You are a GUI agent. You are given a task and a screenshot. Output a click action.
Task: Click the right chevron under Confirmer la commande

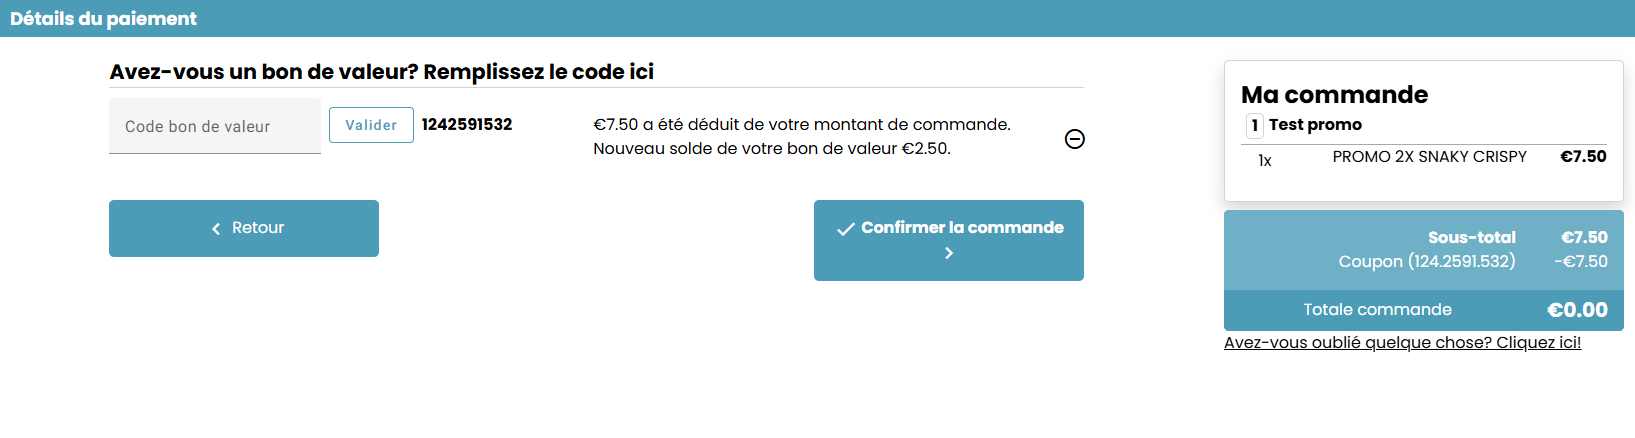[x=949, y=254]
